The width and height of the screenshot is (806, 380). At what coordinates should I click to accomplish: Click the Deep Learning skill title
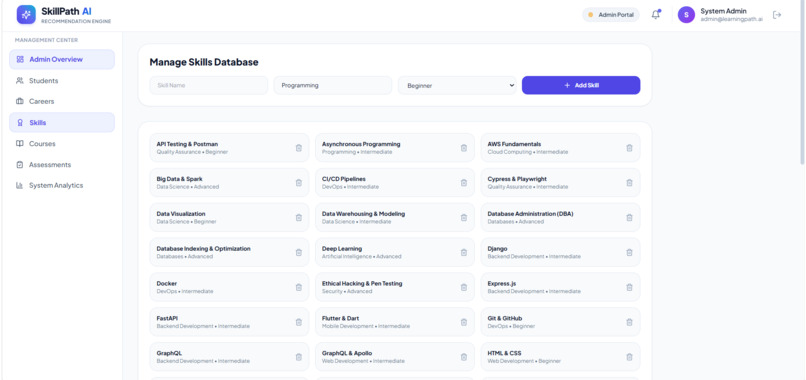click(342, 248)
